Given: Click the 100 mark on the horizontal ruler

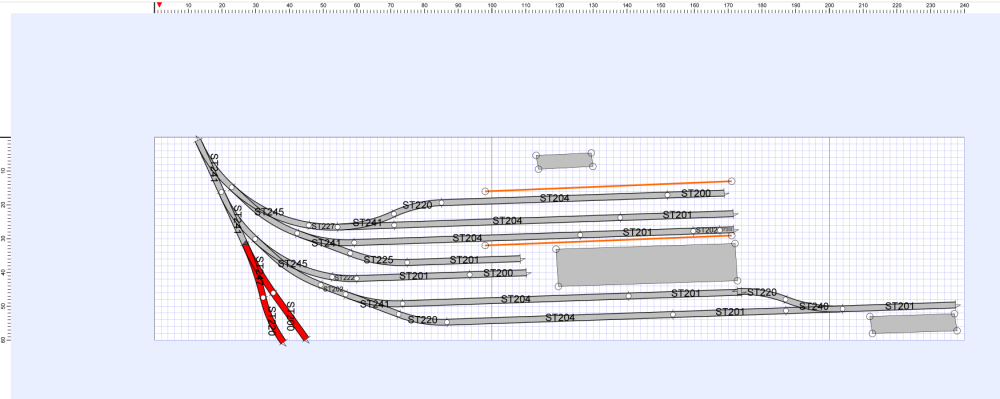Looking at the screenshot, I should [492, 5].
